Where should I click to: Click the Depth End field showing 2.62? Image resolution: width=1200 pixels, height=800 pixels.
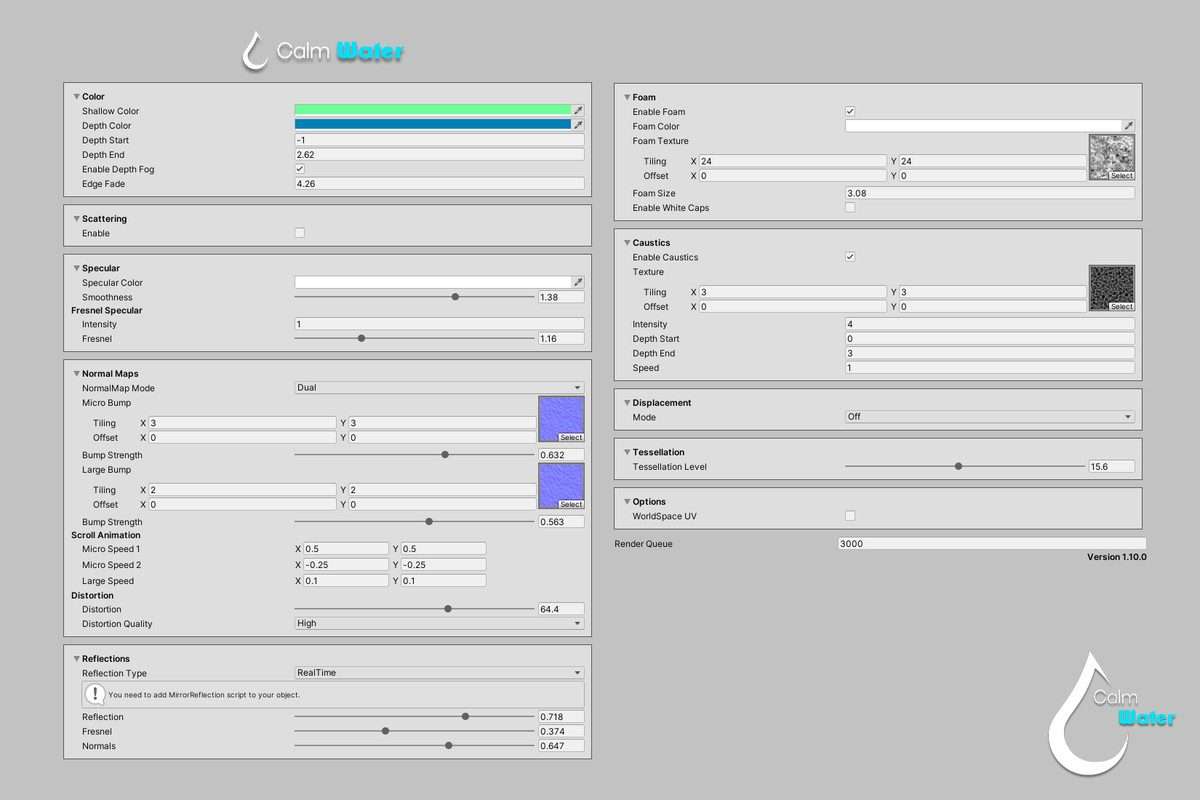point(439,155)
